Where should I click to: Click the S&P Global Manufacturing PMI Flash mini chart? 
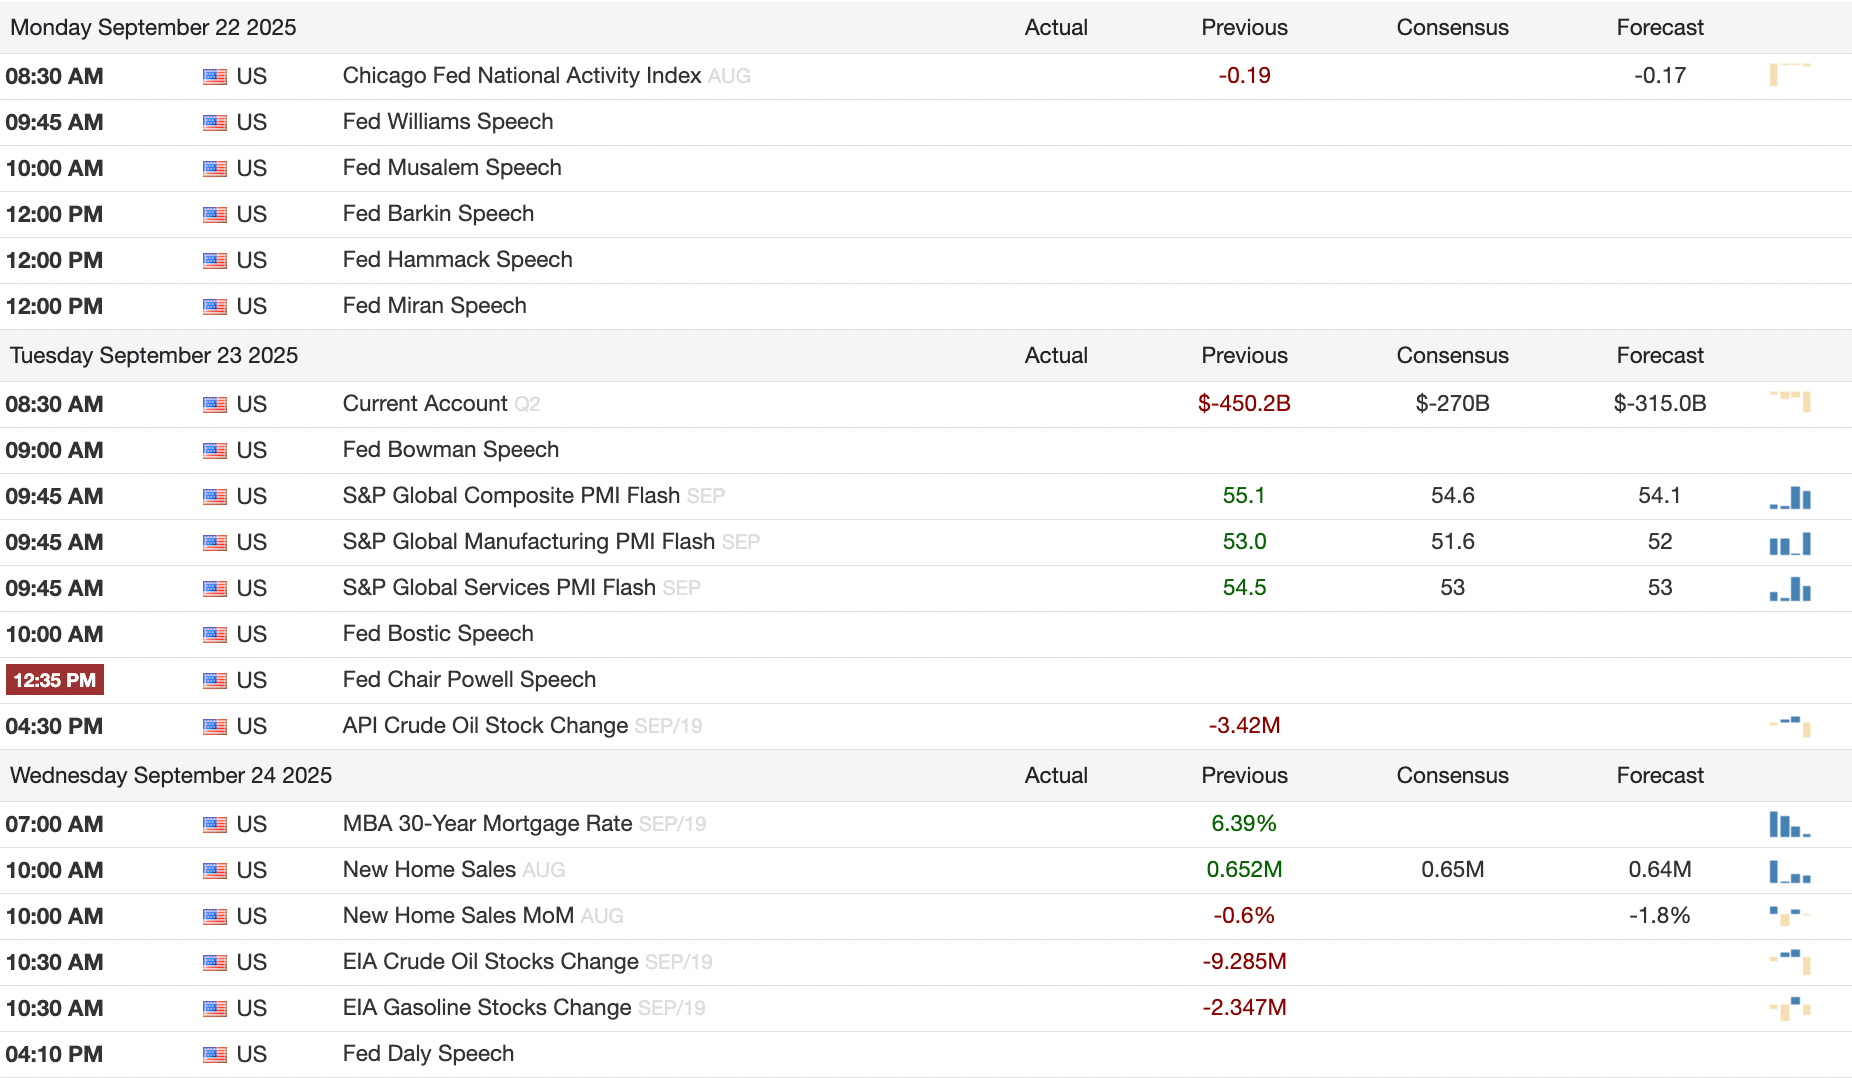pyautogui.click(x=1789, y=544)
